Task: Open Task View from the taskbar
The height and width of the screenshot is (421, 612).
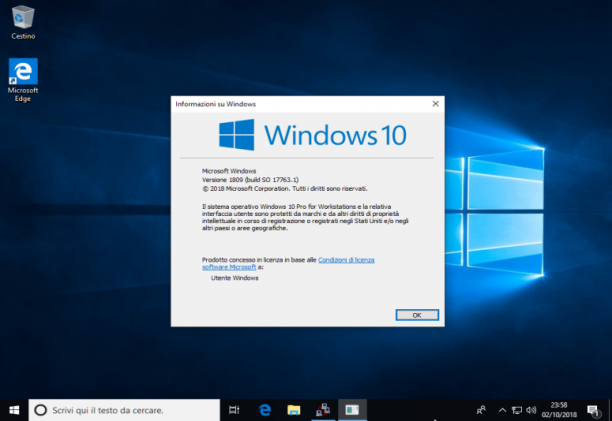Action: coord(234,410)
